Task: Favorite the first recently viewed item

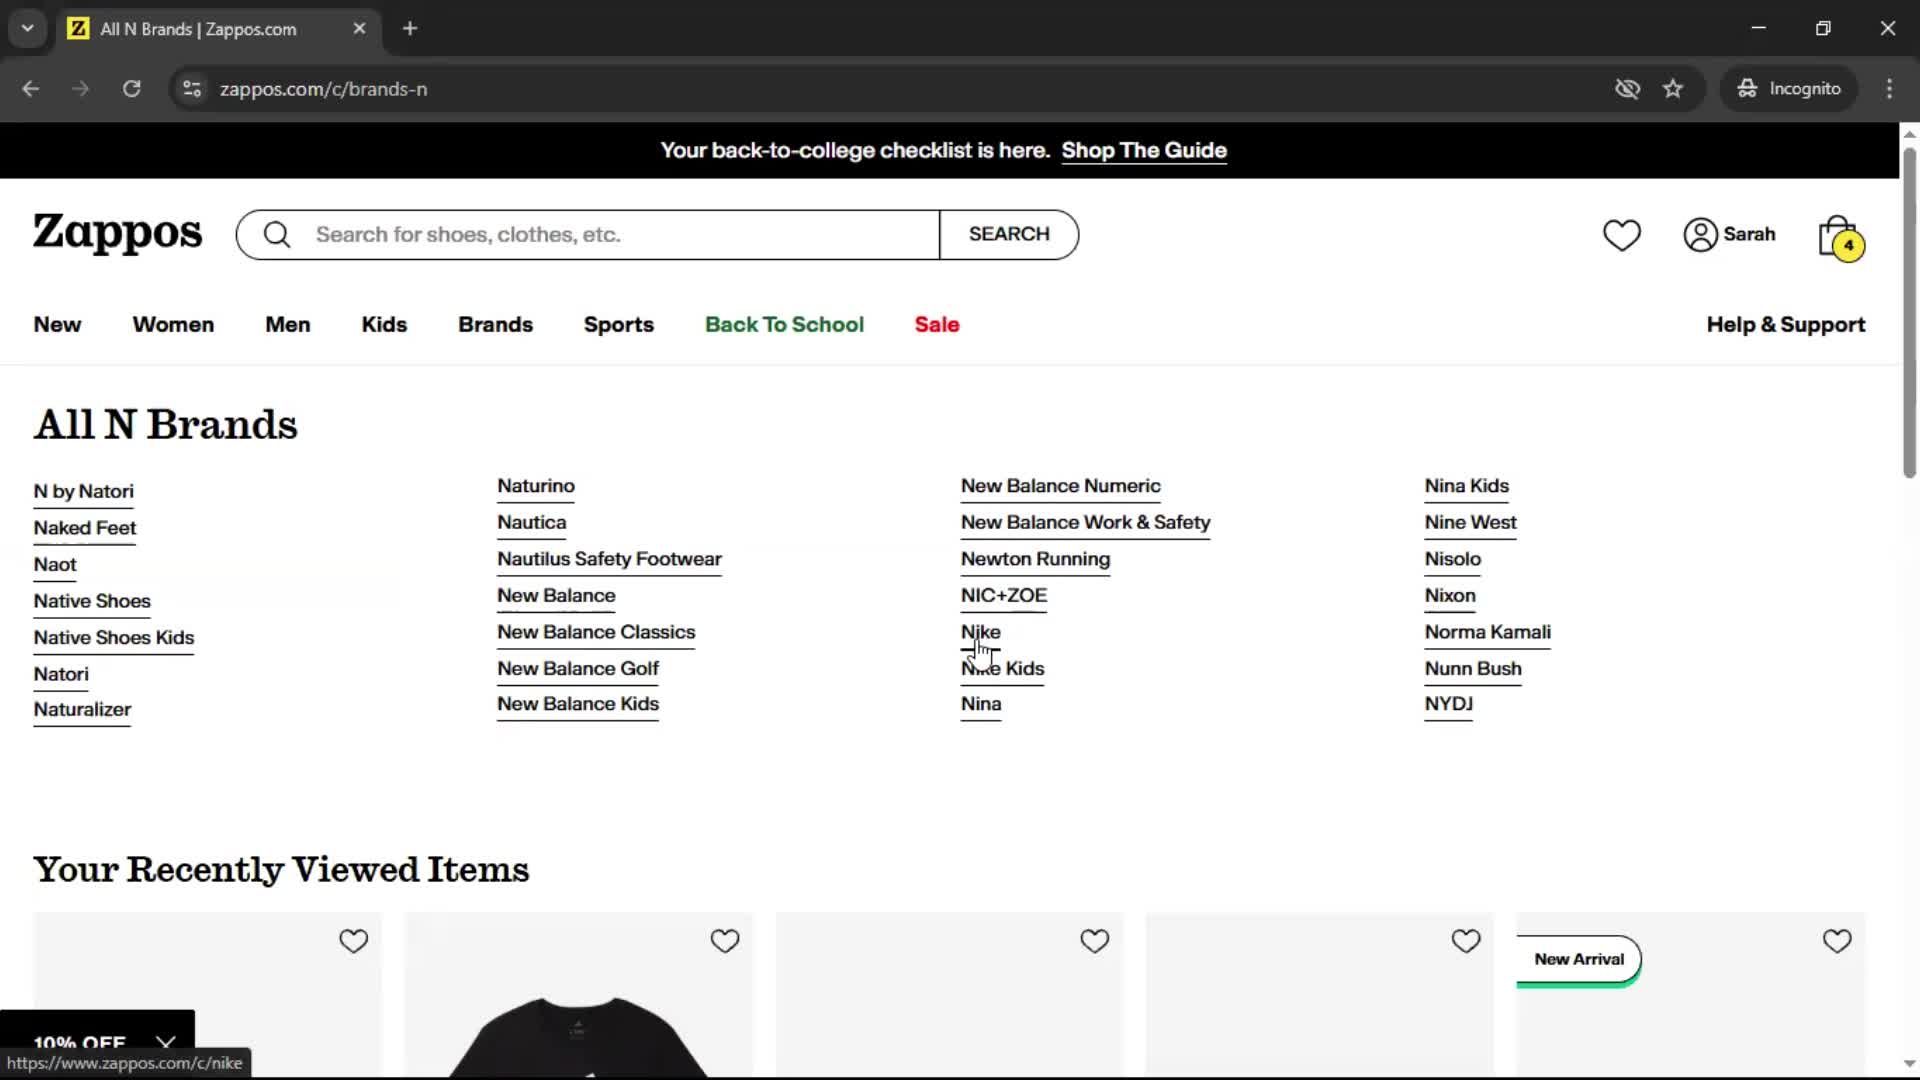Action: [353, 941]
